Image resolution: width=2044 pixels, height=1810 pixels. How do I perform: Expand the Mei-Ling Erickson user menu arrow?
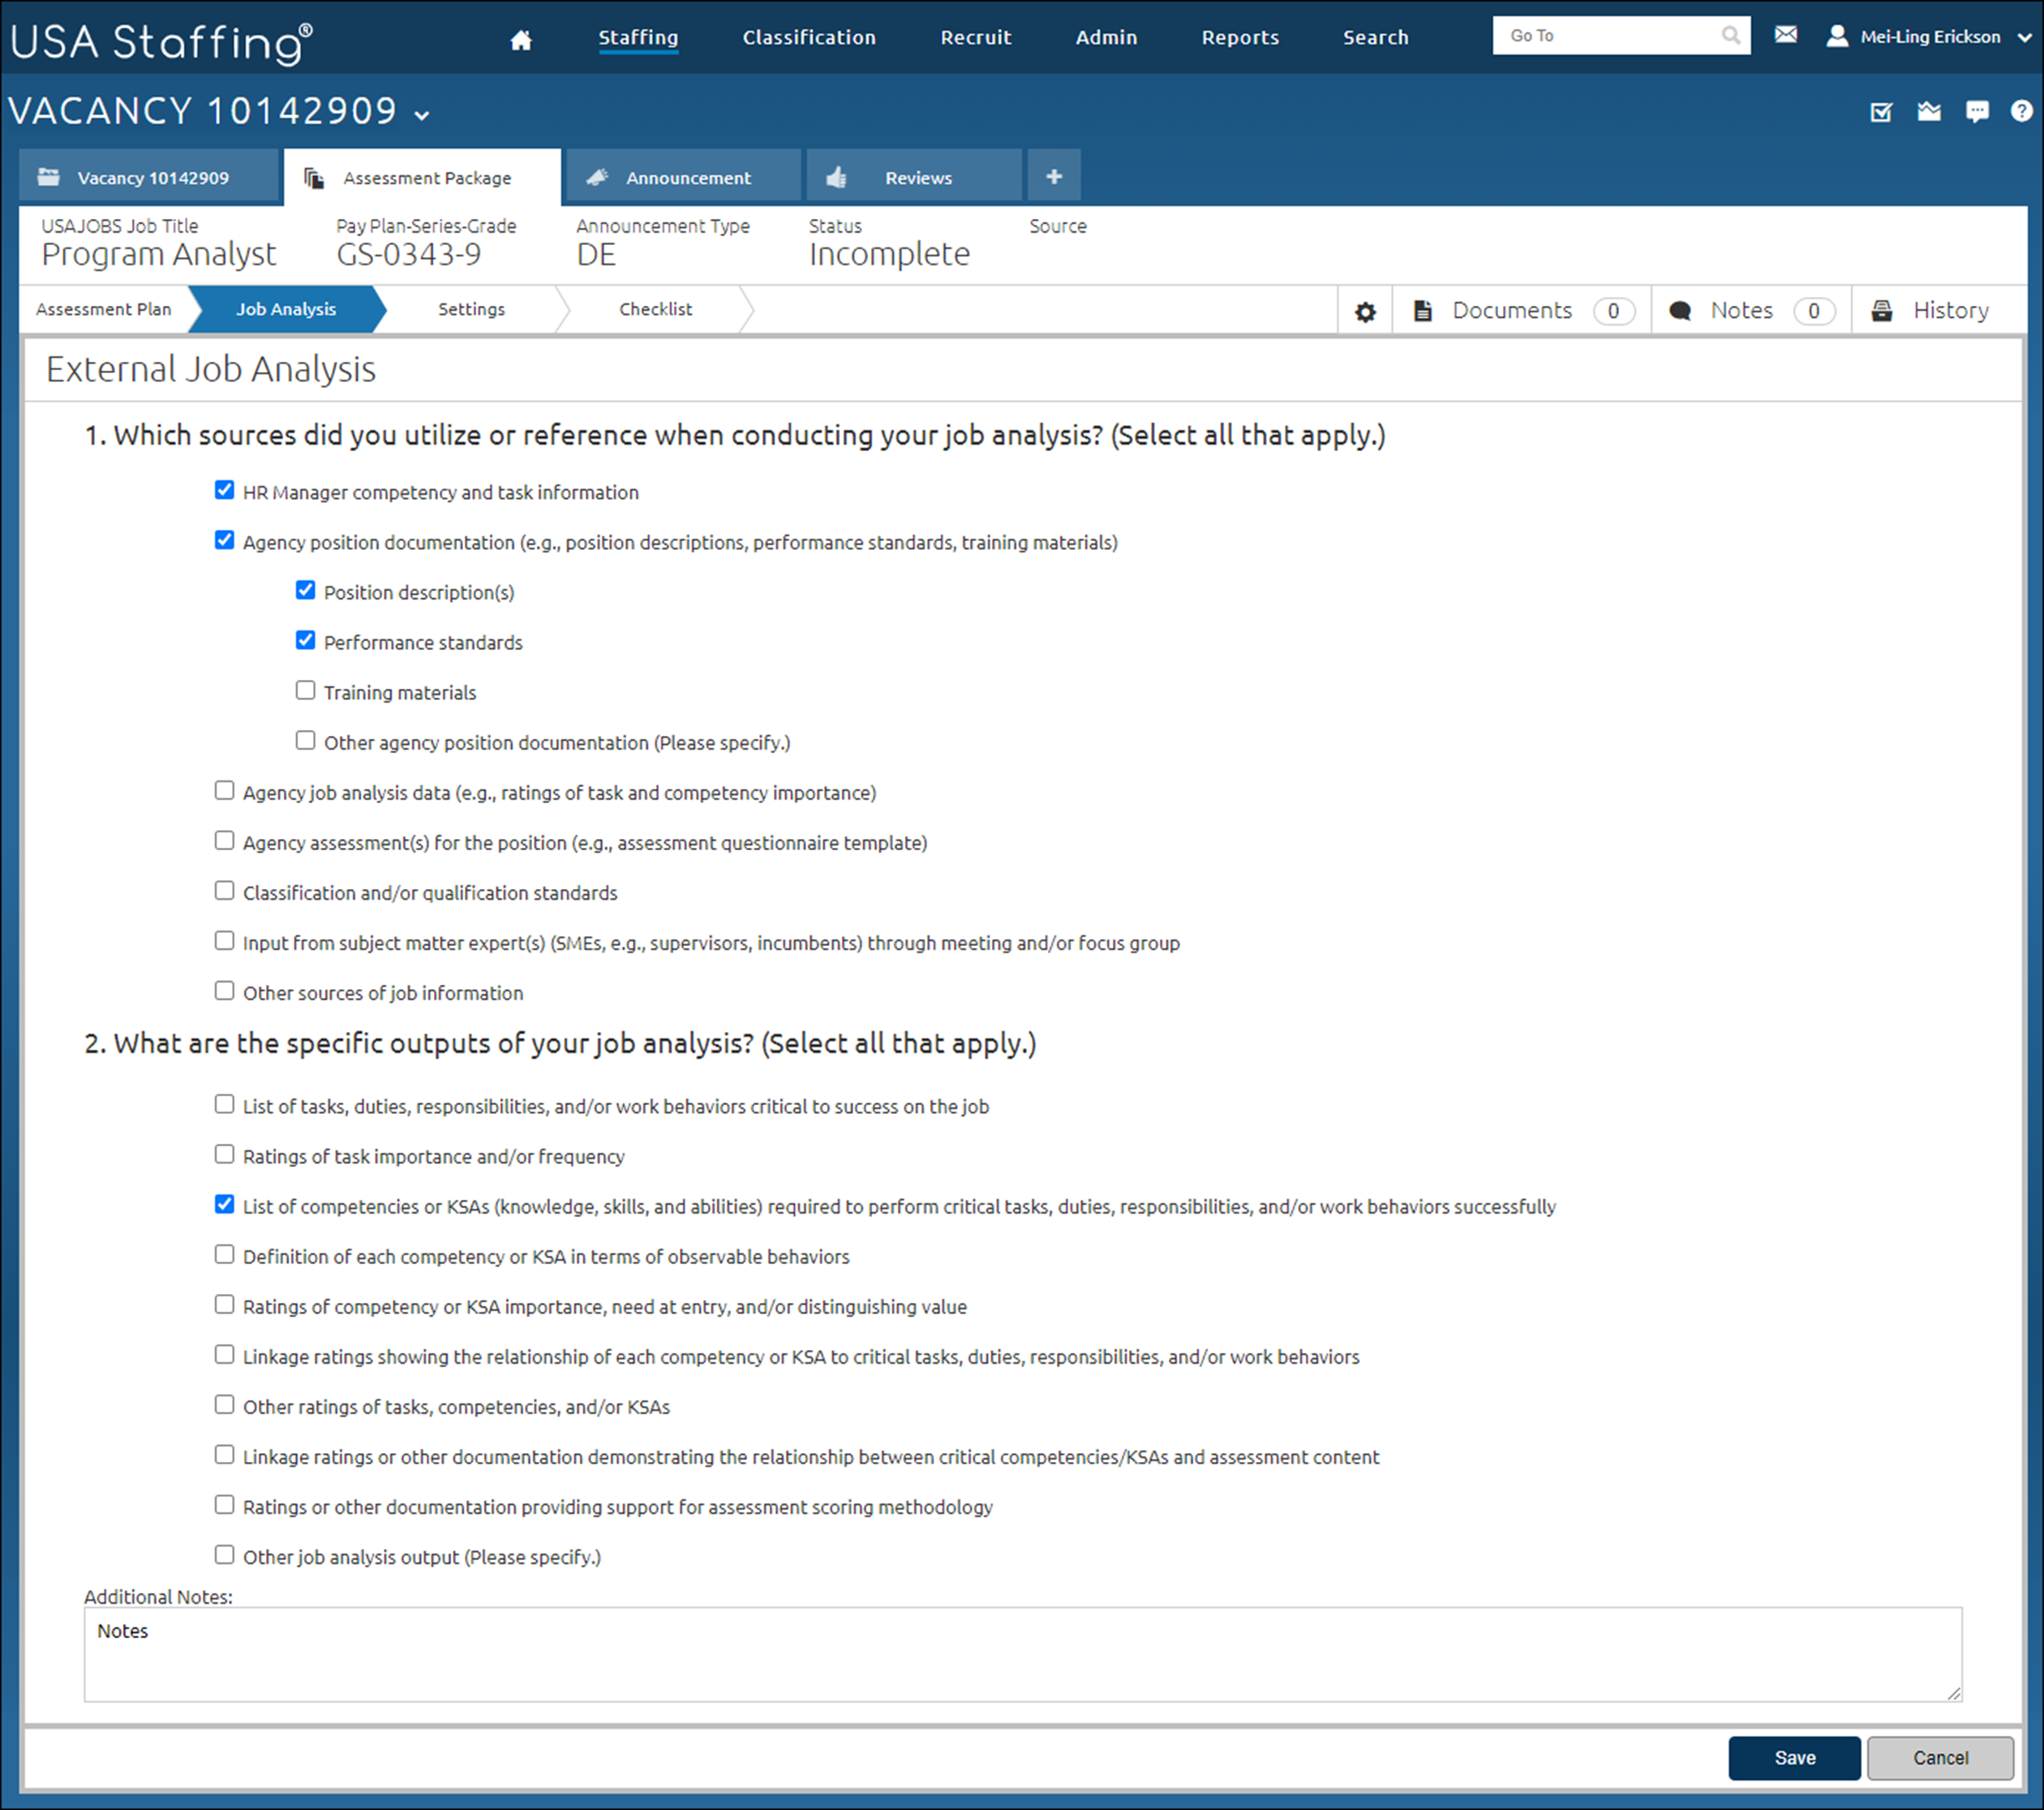point(2025,38)
